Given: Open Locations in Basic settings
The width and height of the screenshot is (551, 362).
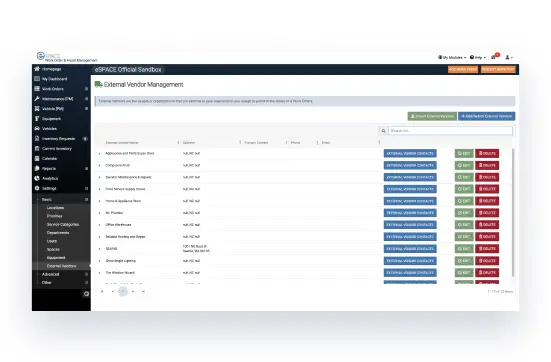Looking at the screenshot, I should [x=55, y=208].
